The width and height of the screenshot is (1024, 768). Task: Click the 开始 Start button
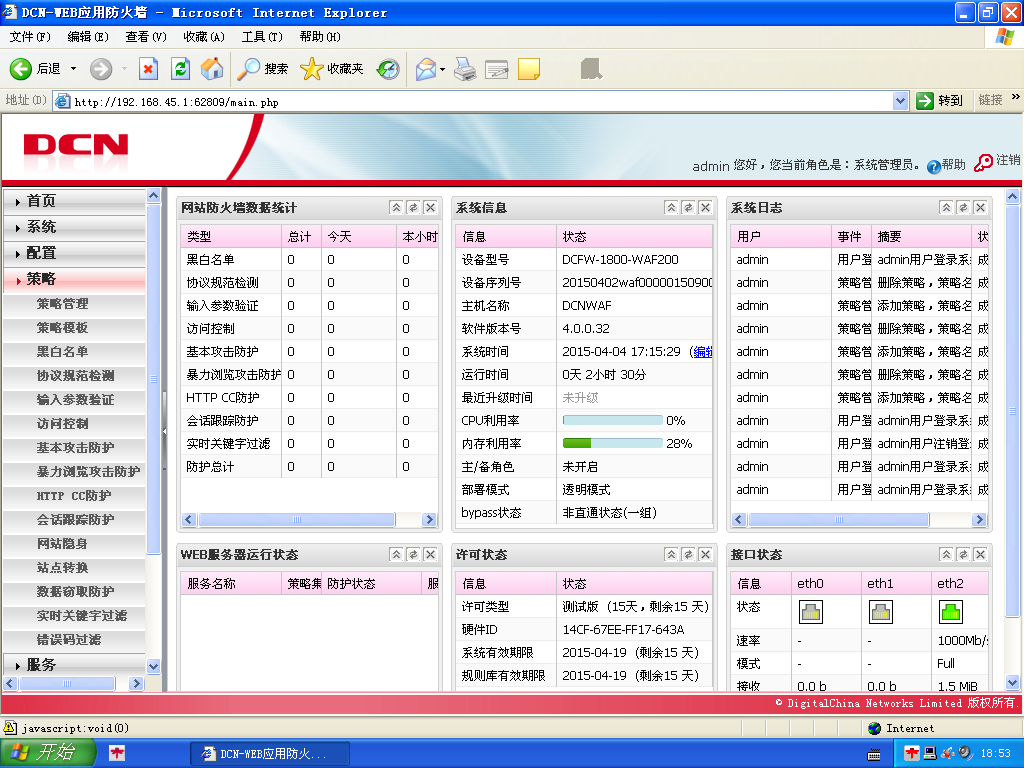tap(48, 752)
